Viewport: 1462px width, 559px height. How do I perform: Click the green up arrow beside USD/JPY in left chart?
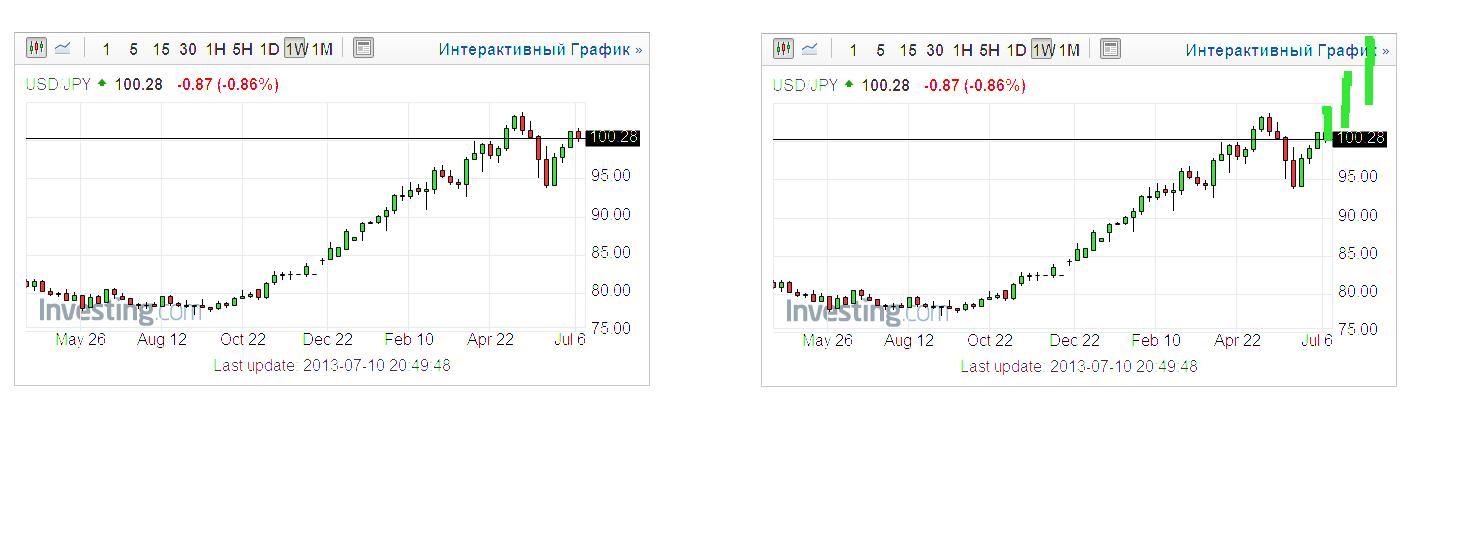101,84
